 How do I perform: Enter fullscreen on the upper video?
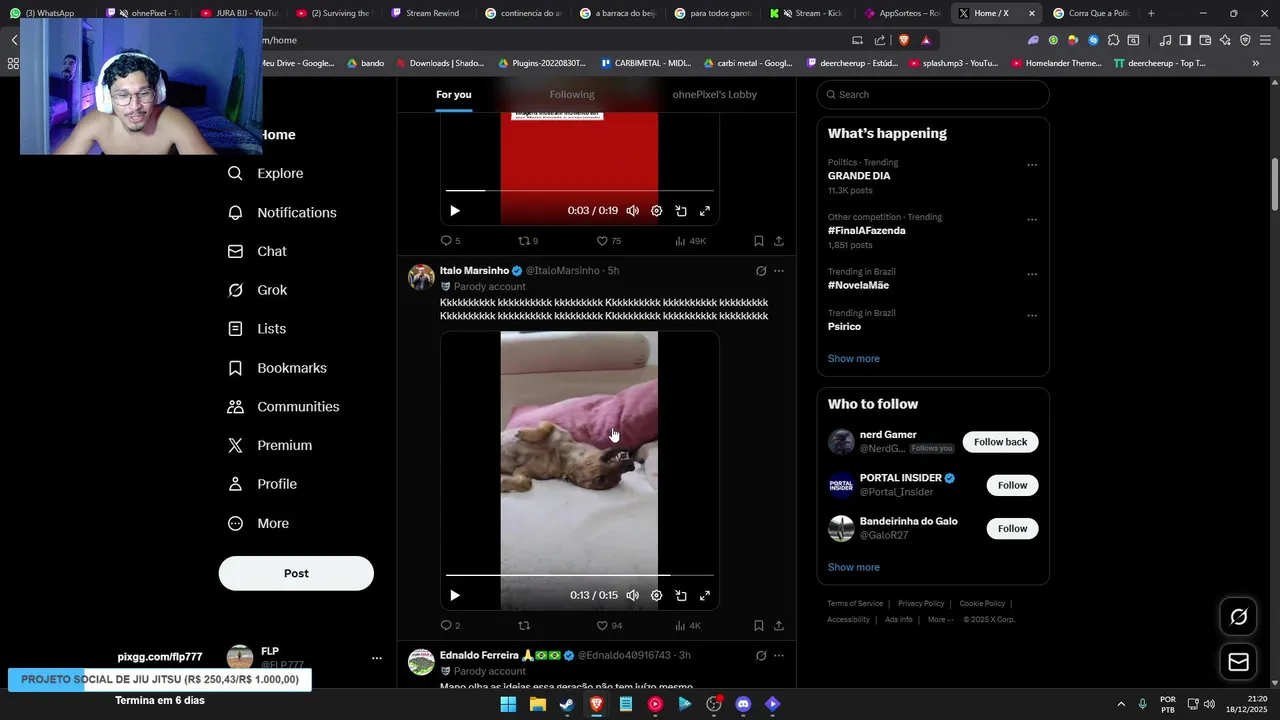(x=705, y=211)
